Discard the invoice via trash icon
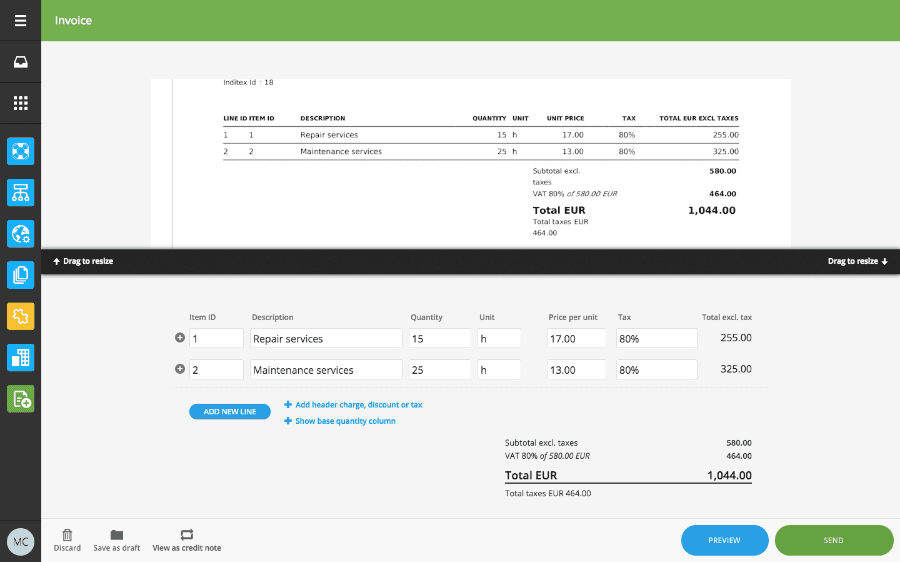Image resolution: width=900 pixels, height=562 pixels. 67,540
